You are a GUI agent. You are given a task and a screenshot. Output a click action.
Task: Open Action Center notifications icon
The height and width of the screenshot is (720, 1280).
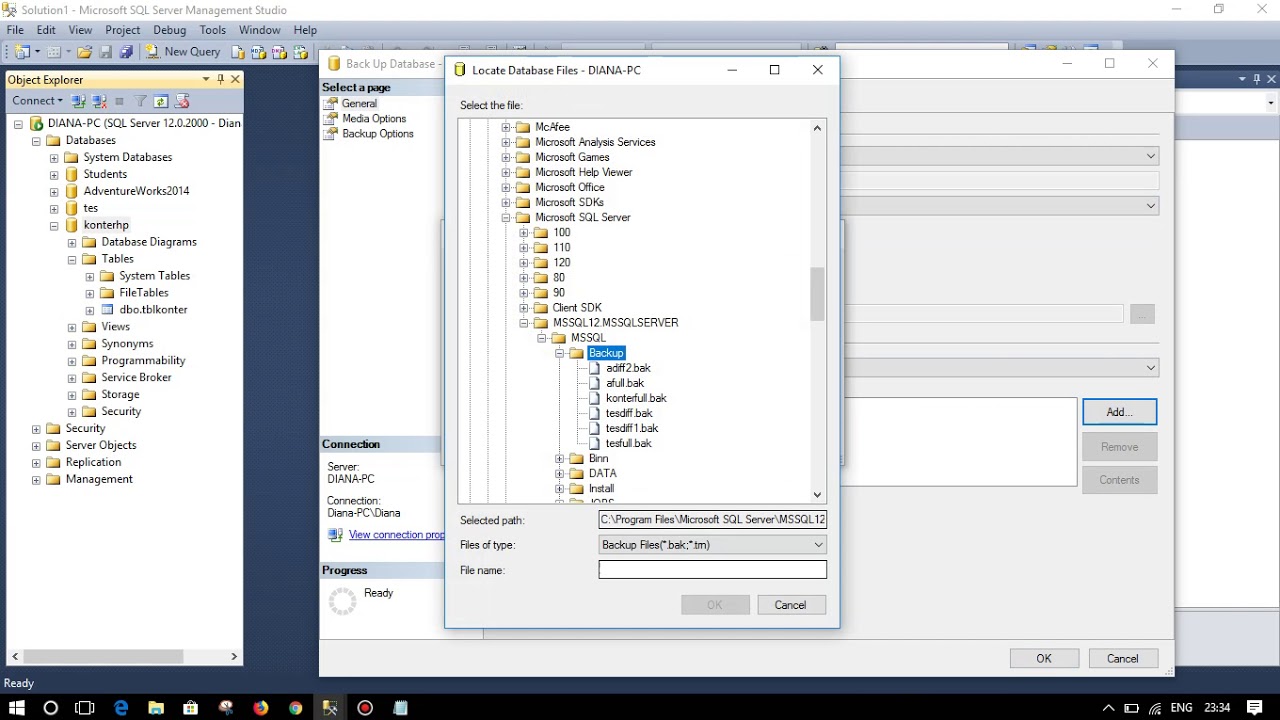point(1255,708)
